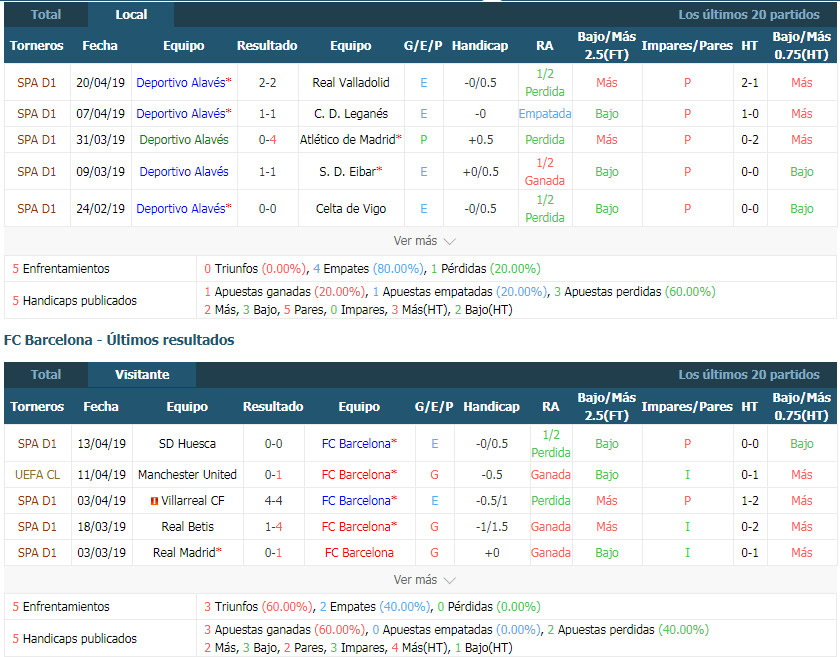This screenshot has height=657, width=840.
Task: Open the Celta de Vigo team link
Action: point(351,208)
